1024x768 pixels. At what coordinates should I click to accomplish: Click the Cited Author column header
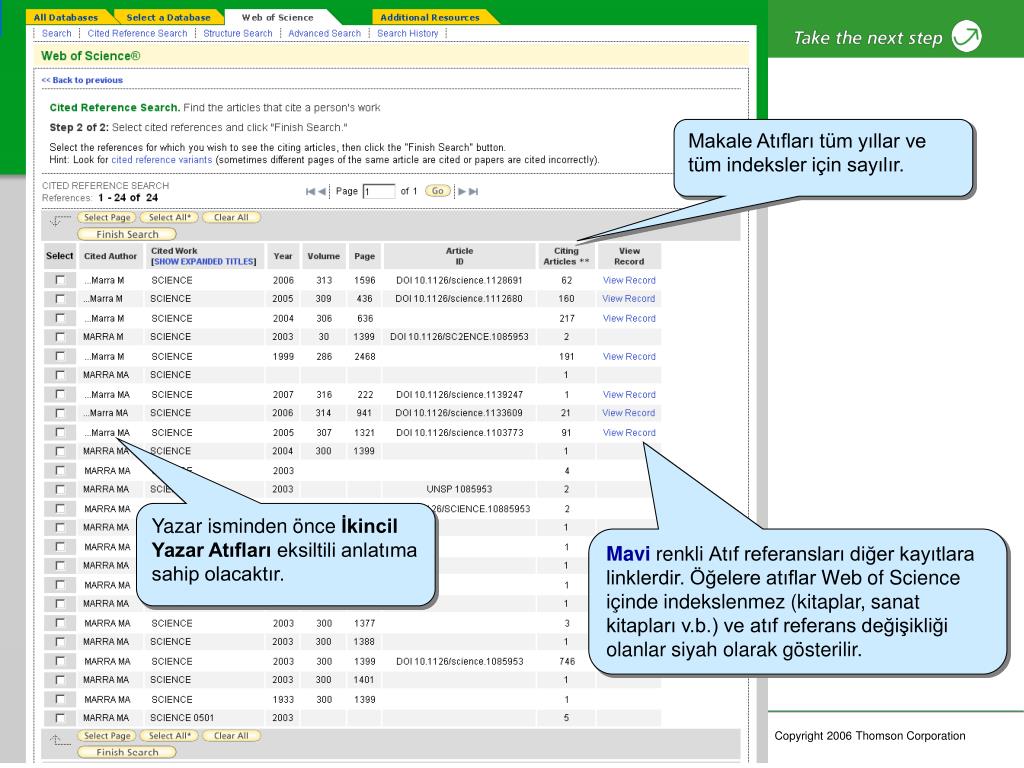[110, 256]
